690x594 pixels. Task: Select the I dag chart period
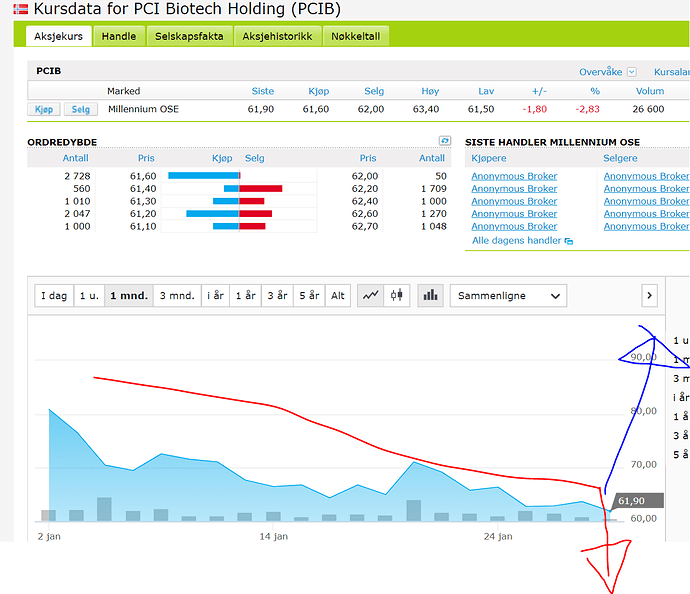54,295
